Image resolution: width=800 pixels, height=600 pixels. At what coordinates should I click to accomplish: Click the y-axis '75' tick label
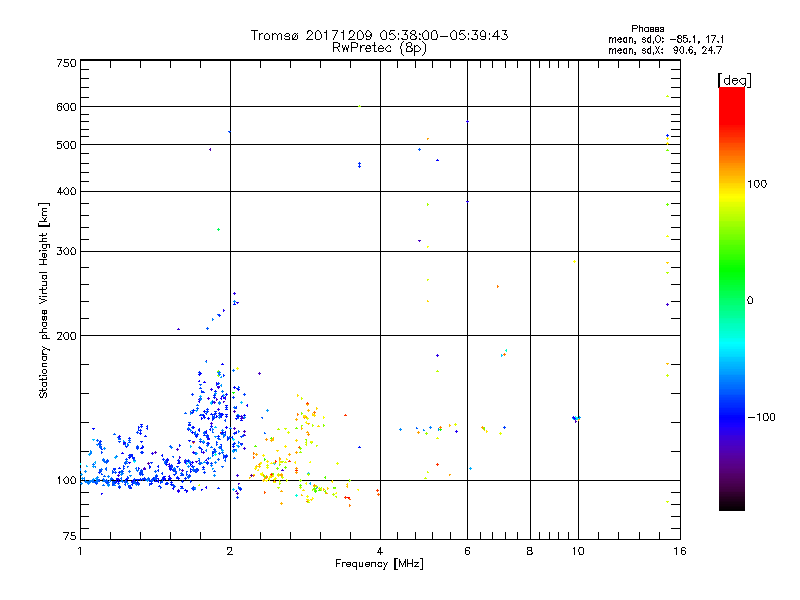(70, 536)
